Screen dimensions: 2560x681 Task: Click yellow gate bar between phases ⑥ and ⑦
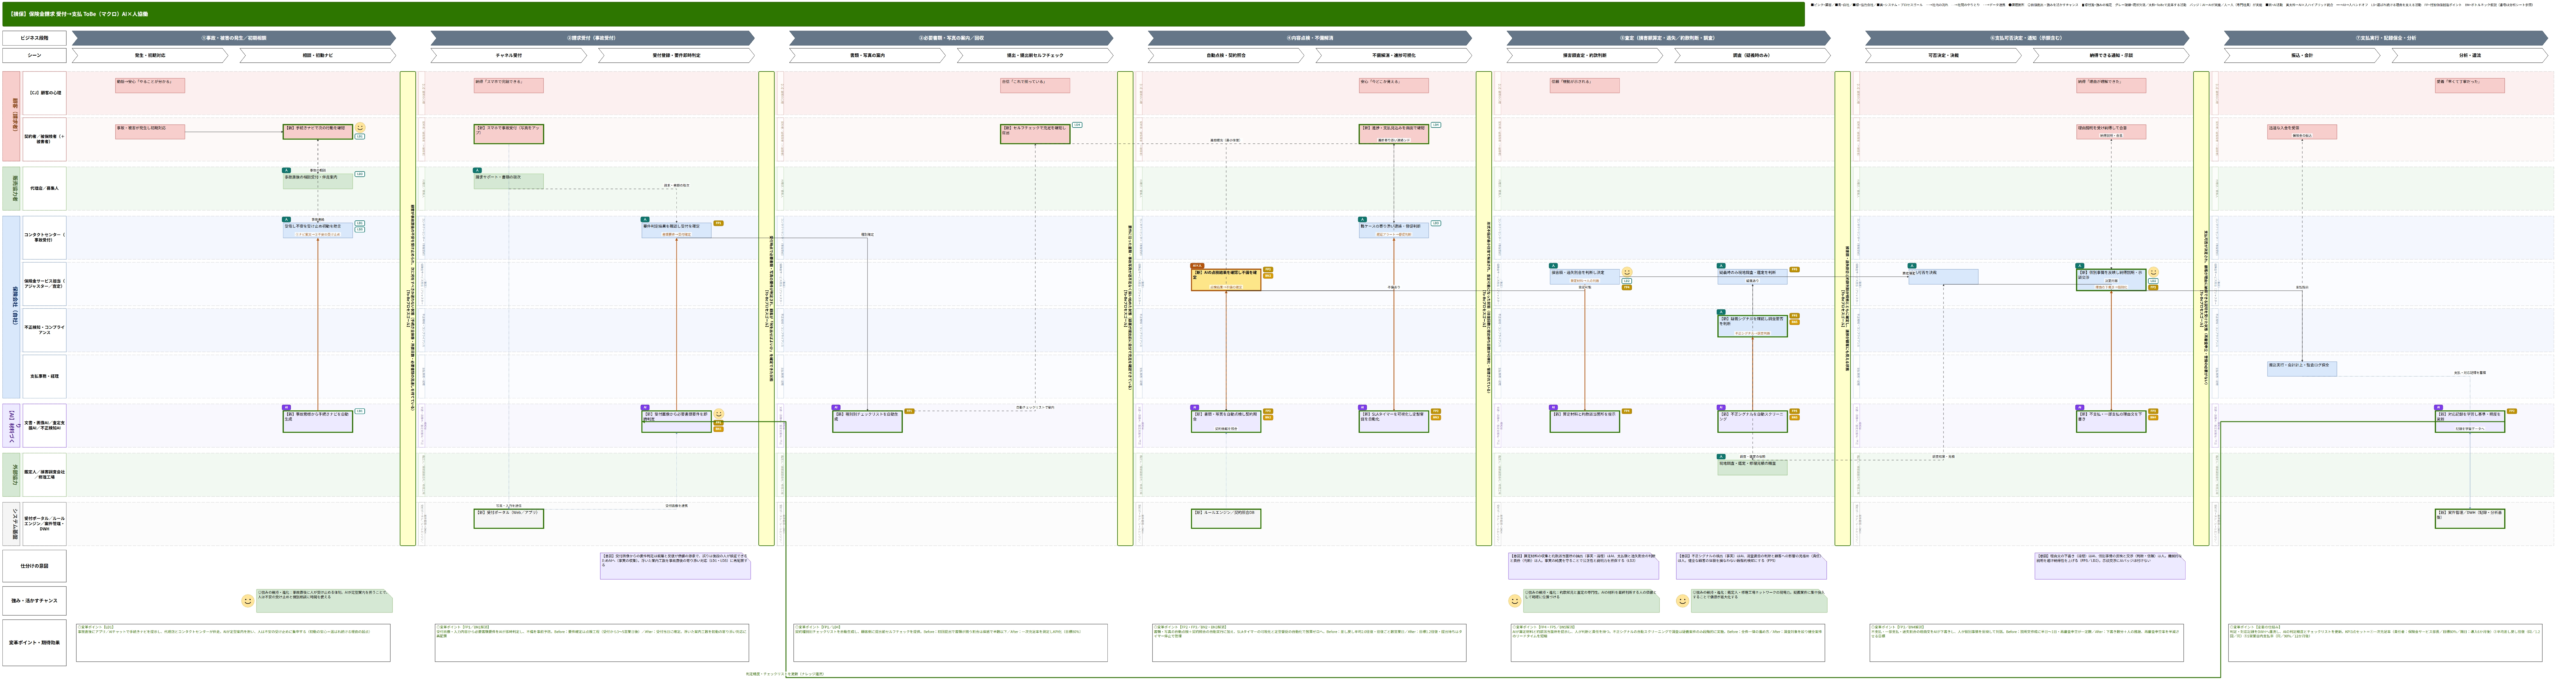[x=2201, y=308]
